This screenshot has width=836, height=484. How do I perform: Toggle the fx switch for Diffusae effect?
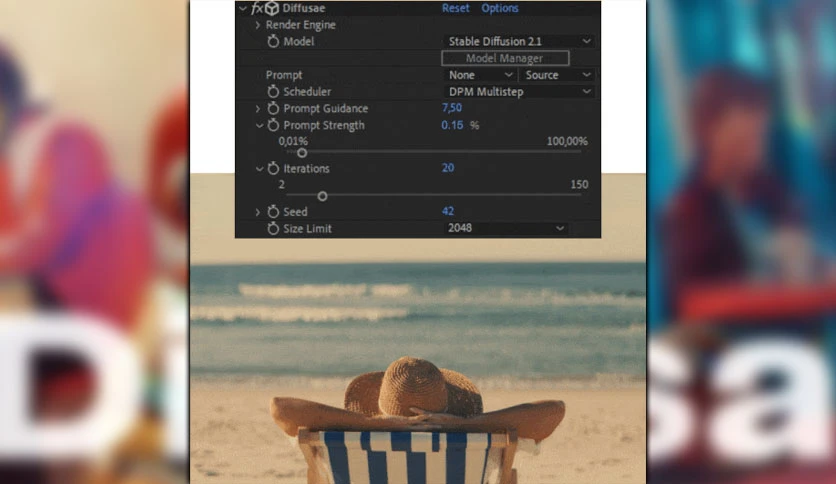pos(258,8)
